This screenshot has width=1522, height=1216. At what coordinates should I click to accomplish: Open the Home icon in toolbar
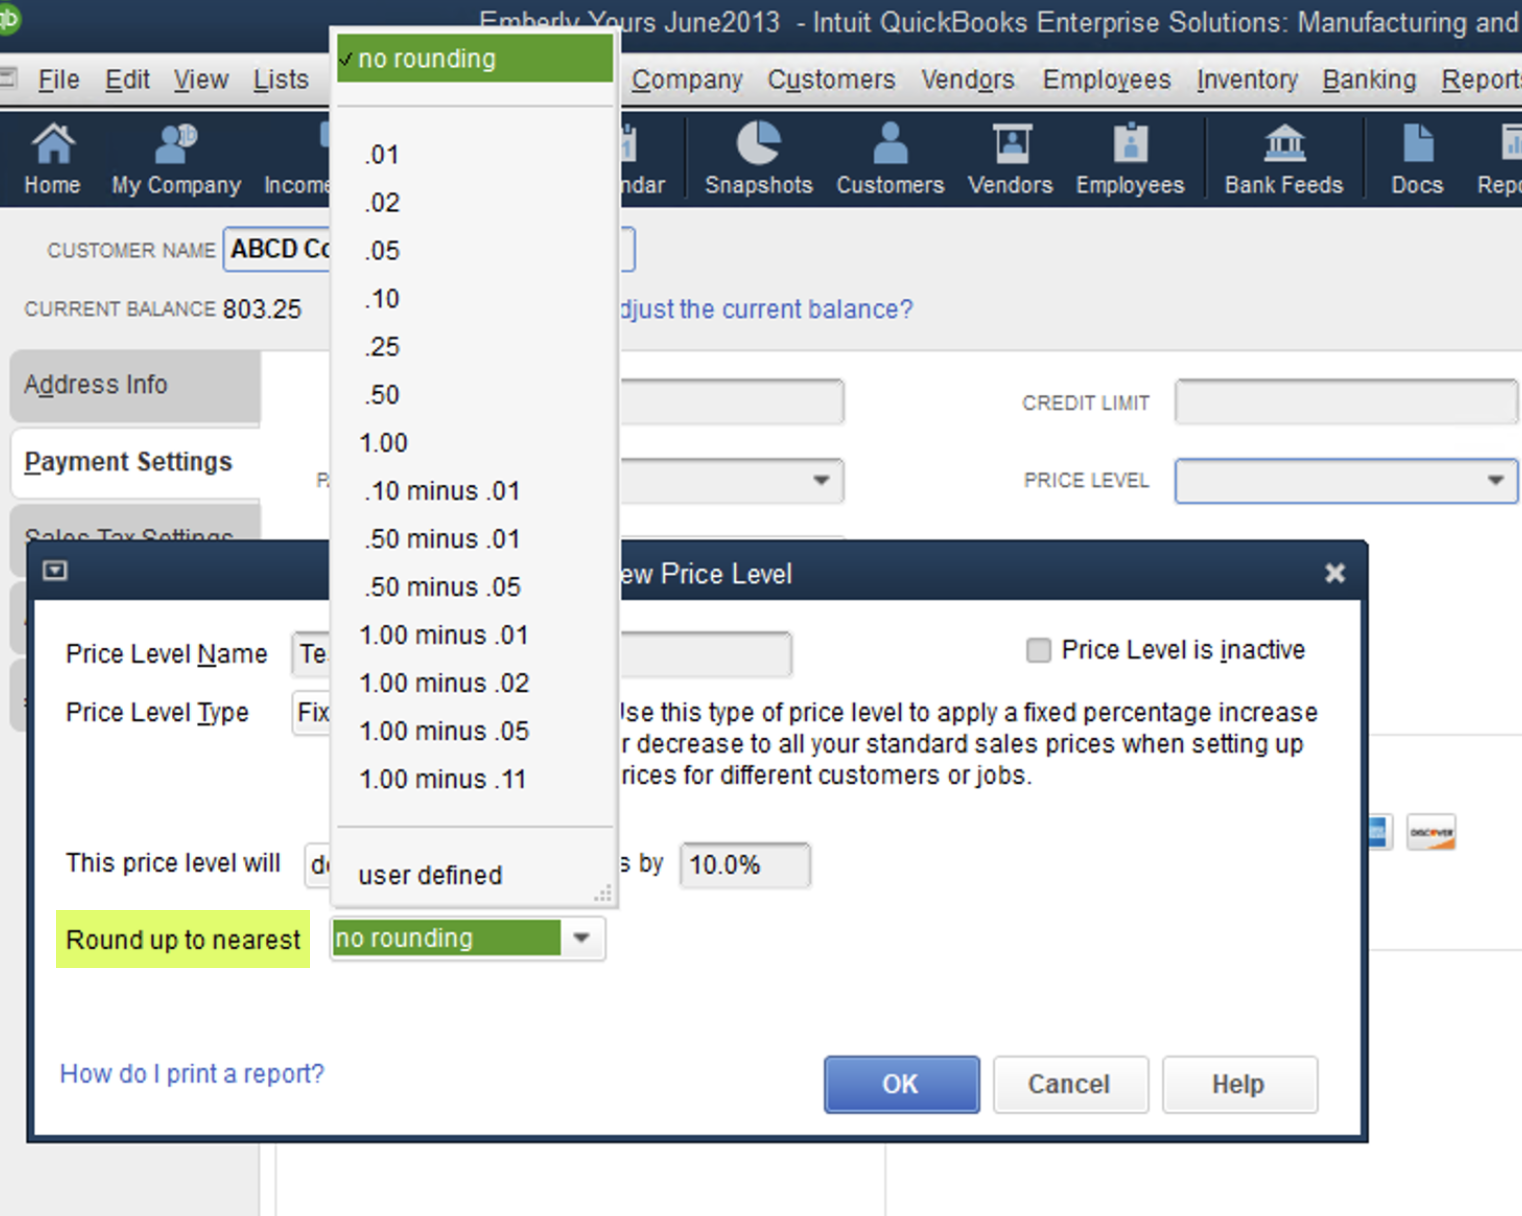coord(52,158)
